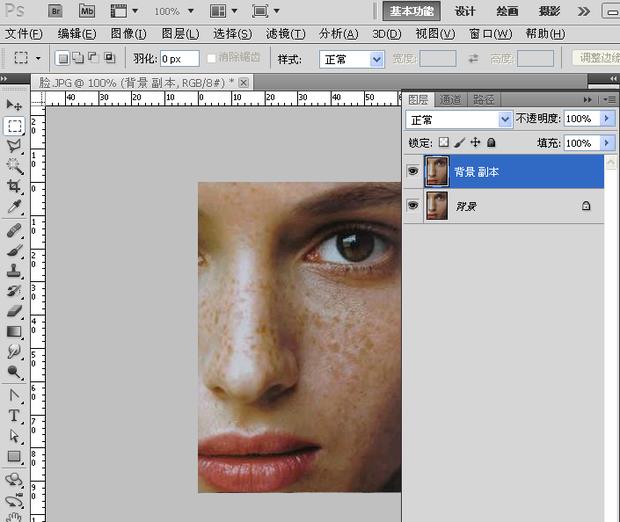Launch Bridge from the Br icon
This screenshot has height=522, width=620.
click(x=56, y=11)
